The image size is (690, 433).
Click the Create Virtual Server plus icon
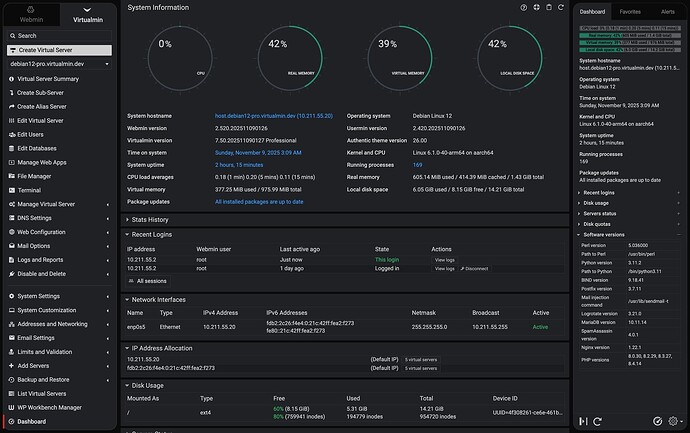[10, 49]
